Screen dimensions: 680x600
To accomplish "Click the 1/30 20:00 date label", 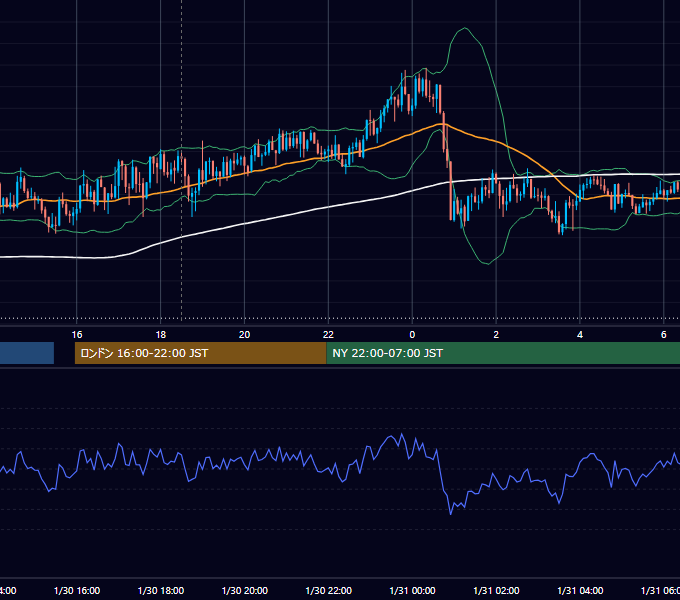I will click(x=245, y=591).
